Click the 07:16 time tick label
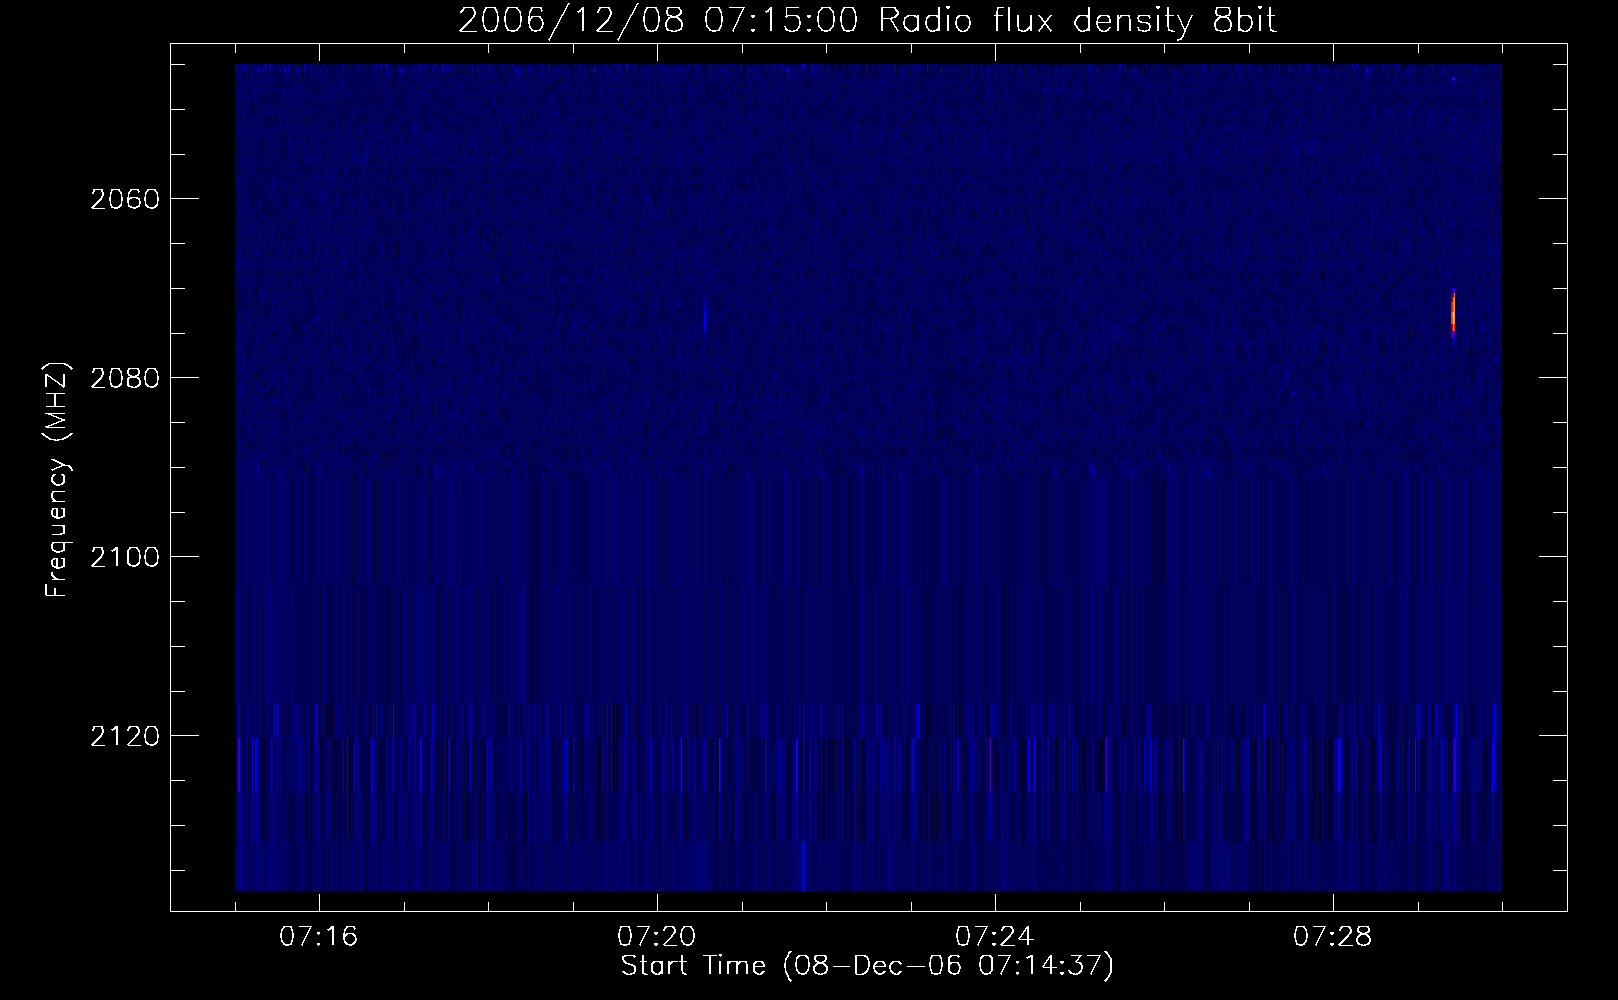The image size is (1618, 1000). click(318, 937)
